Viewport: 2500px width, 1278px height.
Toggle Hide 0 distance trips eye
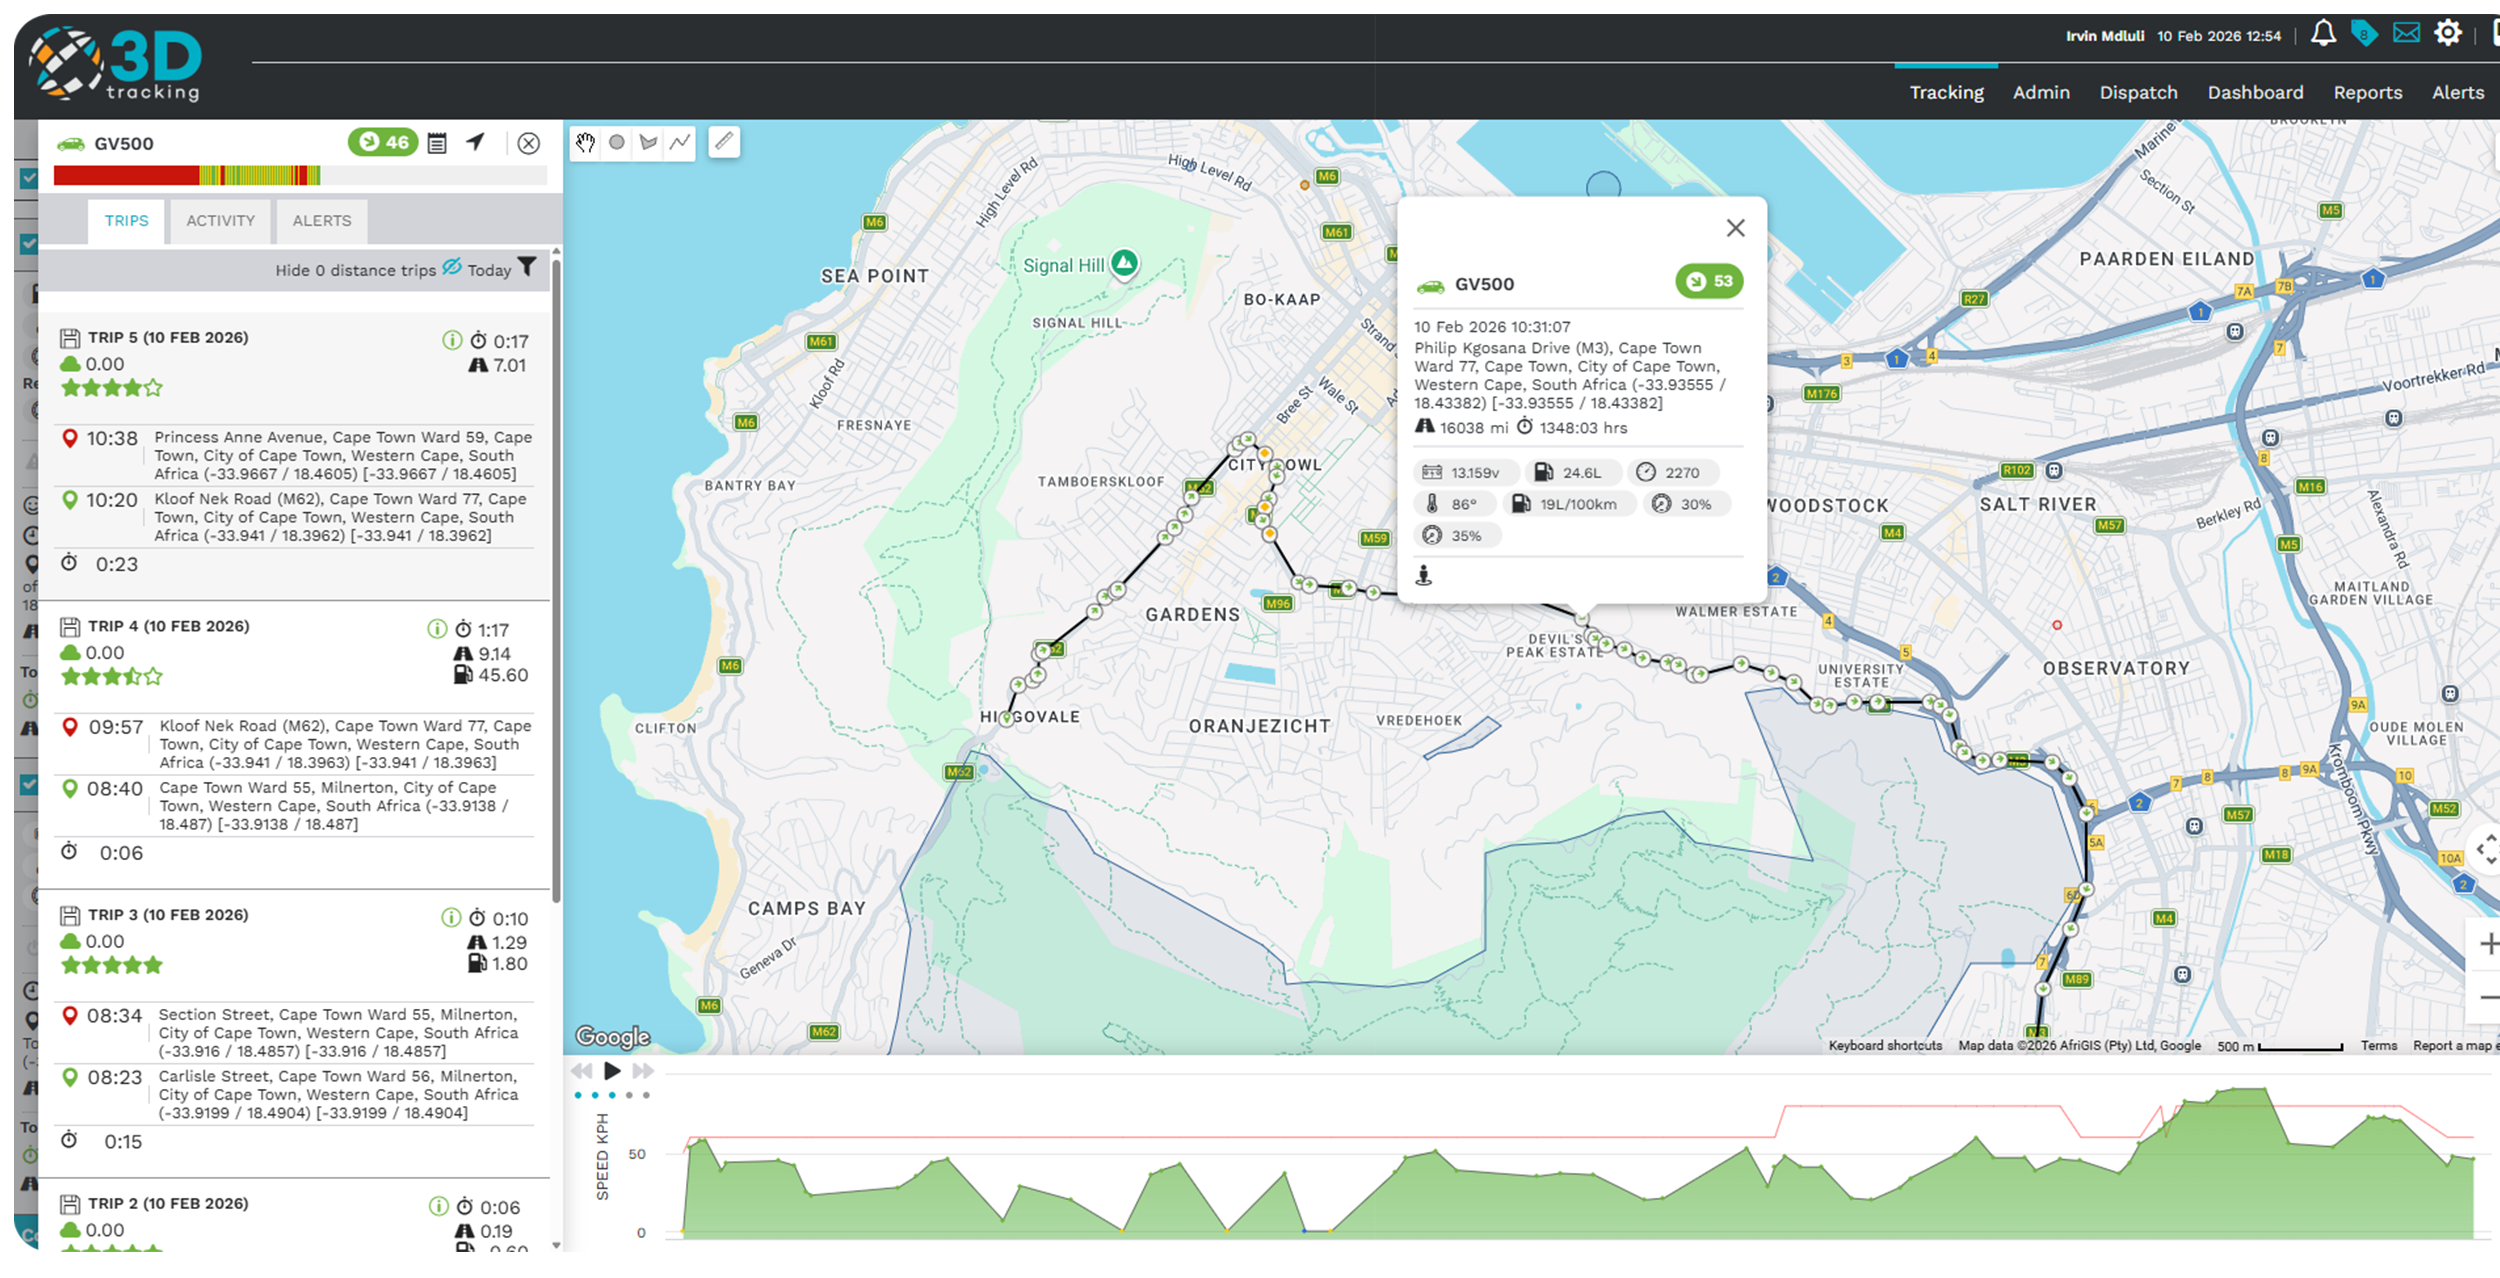[452, 267]
